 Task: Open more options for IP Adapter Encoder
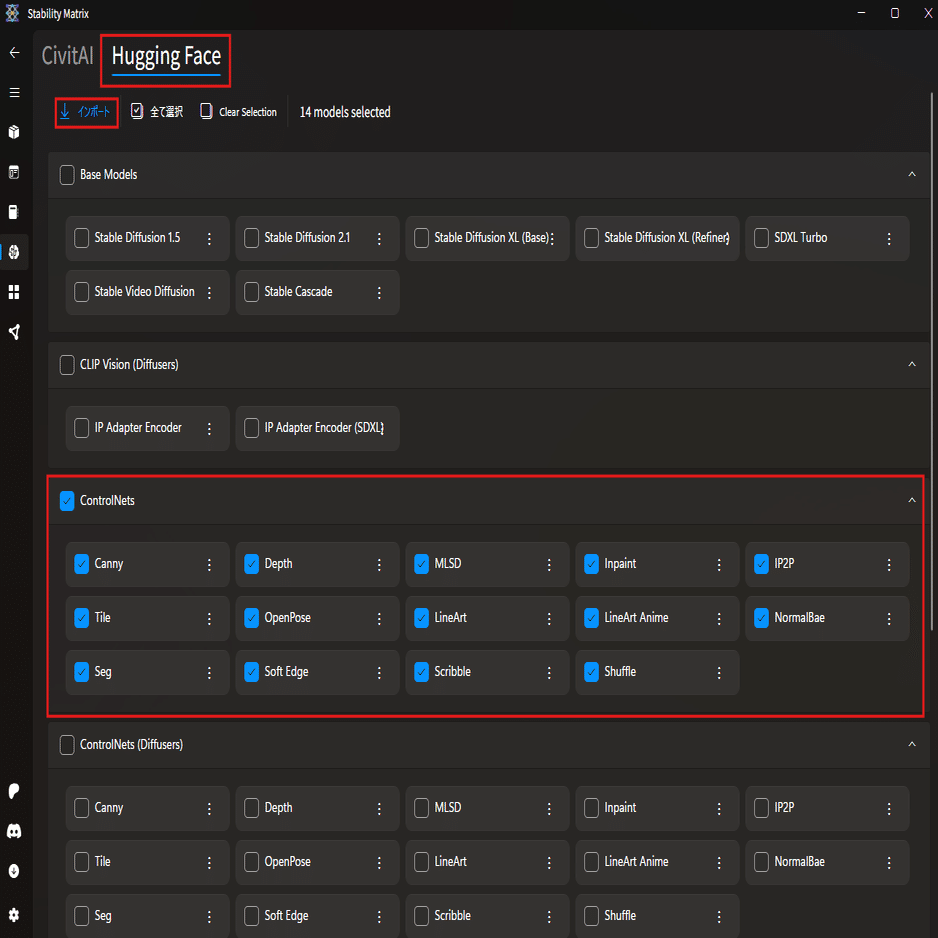click(x=209, y=428)
